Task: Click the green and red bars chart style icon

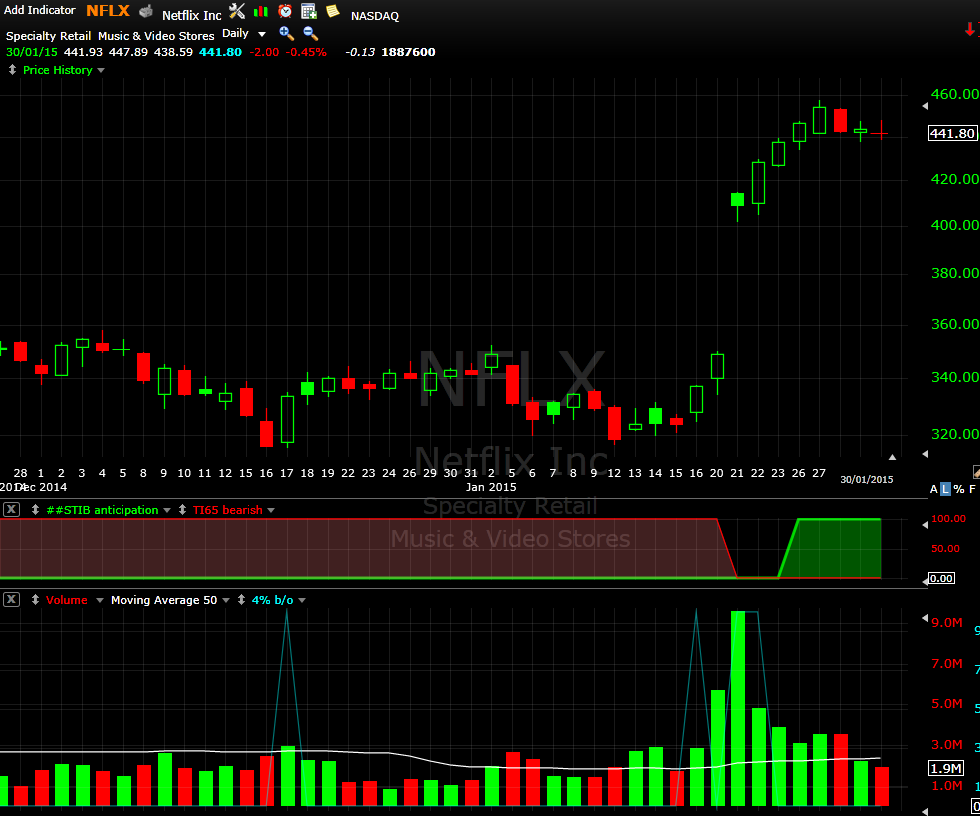Action: [x=261, y=11]
